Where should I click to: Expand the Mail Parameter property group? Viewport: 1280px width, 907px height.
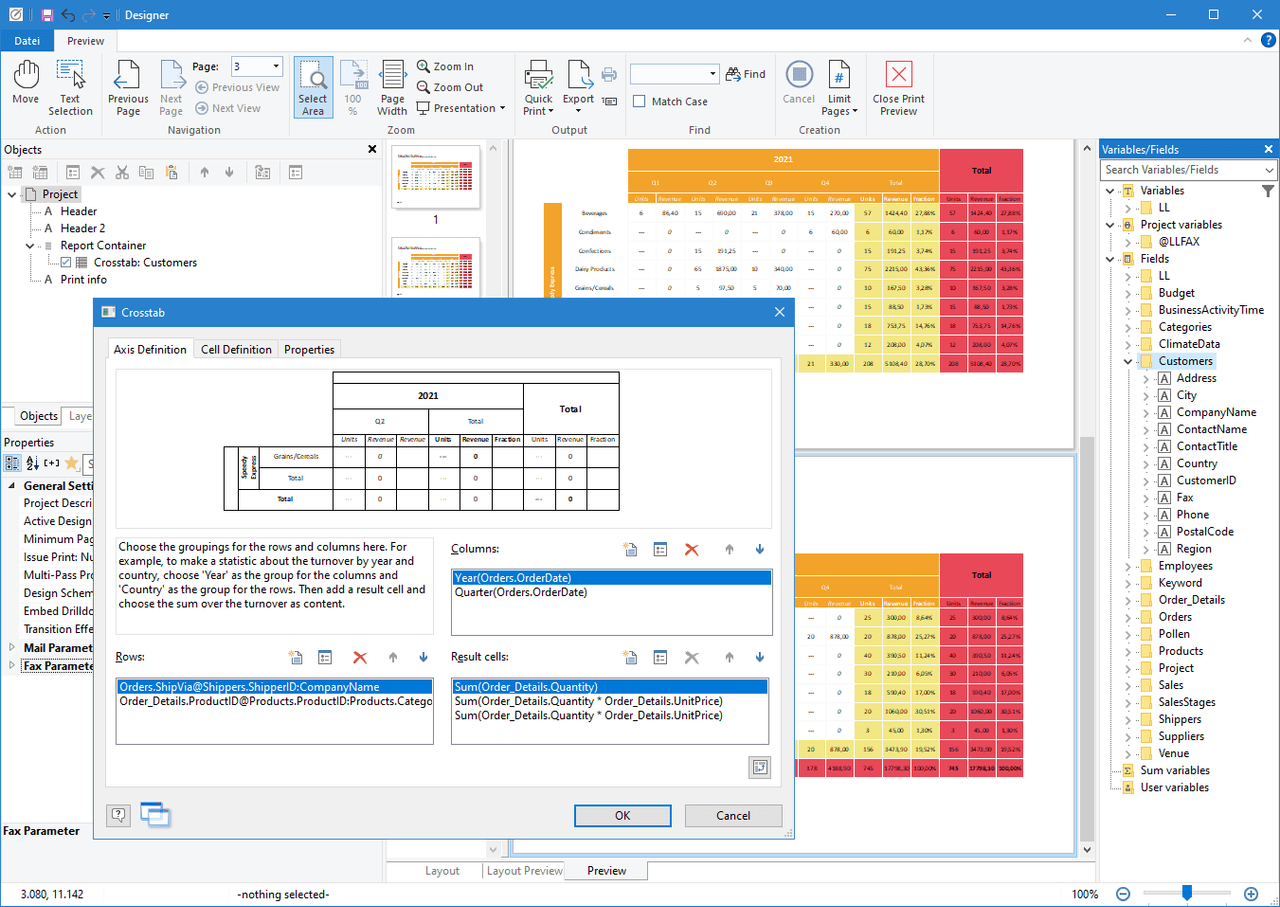[x=12, y=648]
